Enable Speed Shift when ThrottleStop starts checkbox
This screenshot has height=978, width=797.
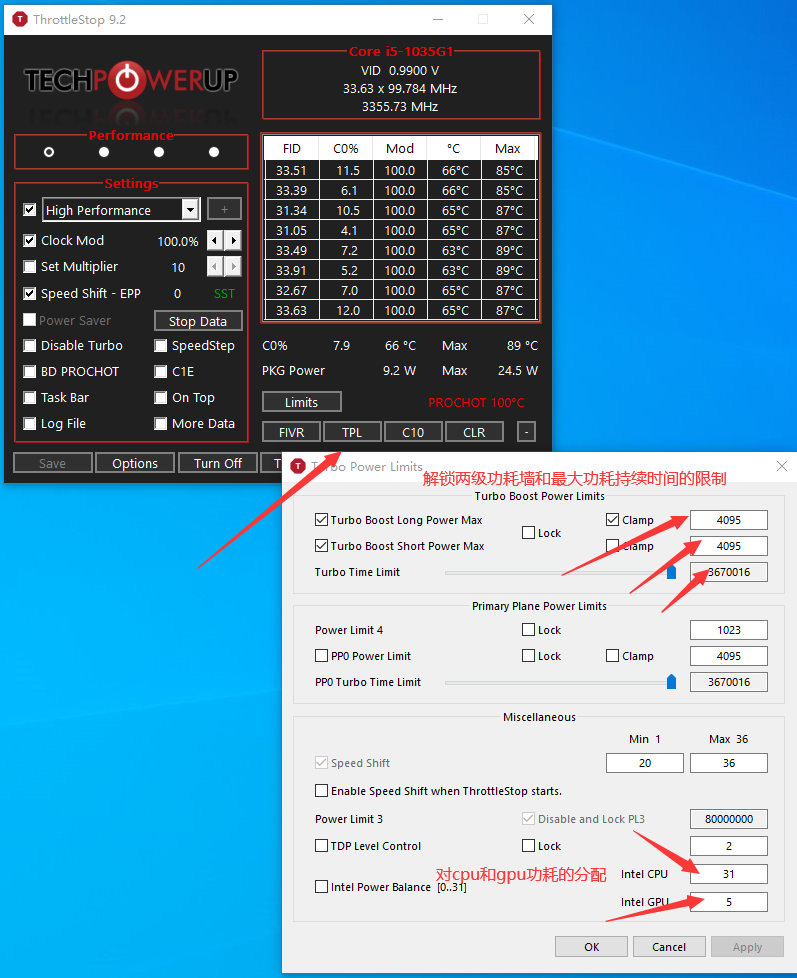point(321,791)
